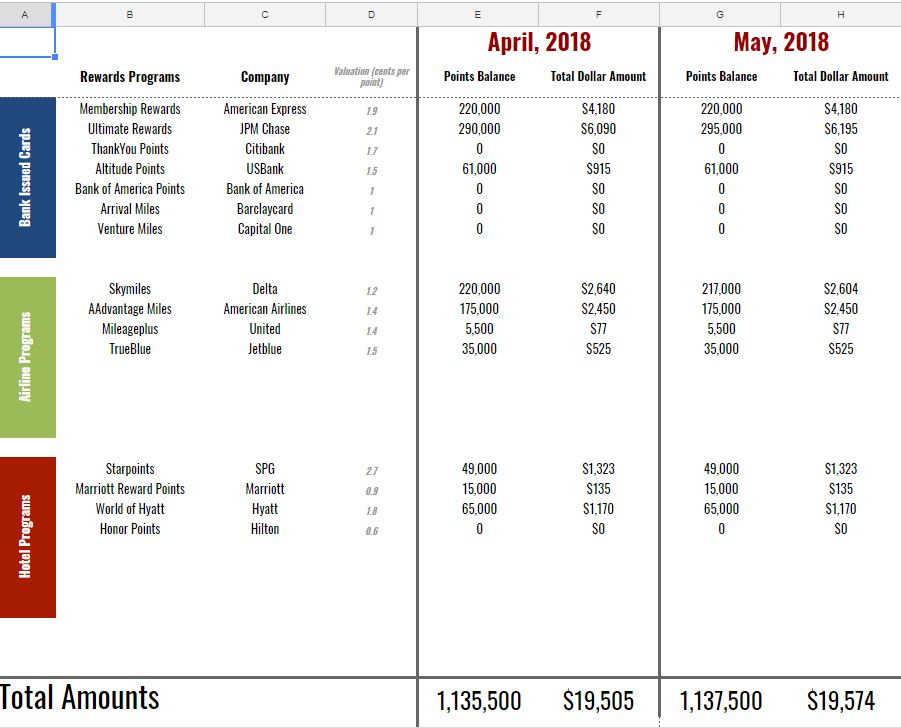
Task: Click the Membership Rewards cell
Action: pos(130,109)
